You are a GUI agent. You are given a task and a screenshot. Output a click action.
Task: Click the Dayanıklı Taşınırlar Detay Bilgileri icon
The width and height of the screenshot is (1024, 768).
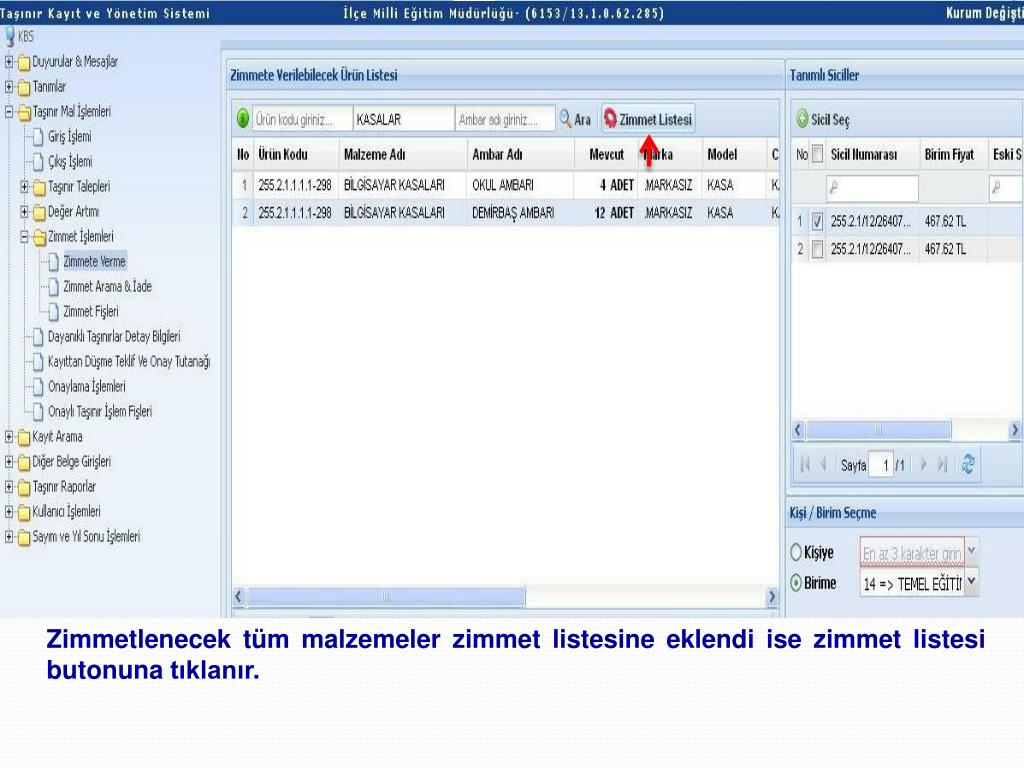tap(38, 336)
